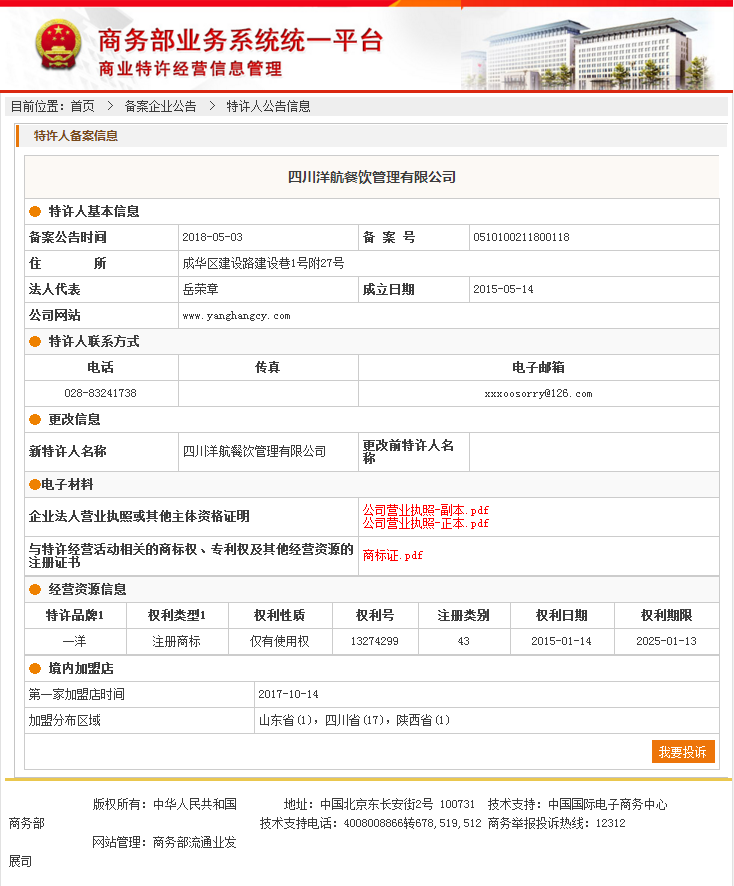Select company name 四川洋航餐饮管理有限公司 heading

click(372, 177)
